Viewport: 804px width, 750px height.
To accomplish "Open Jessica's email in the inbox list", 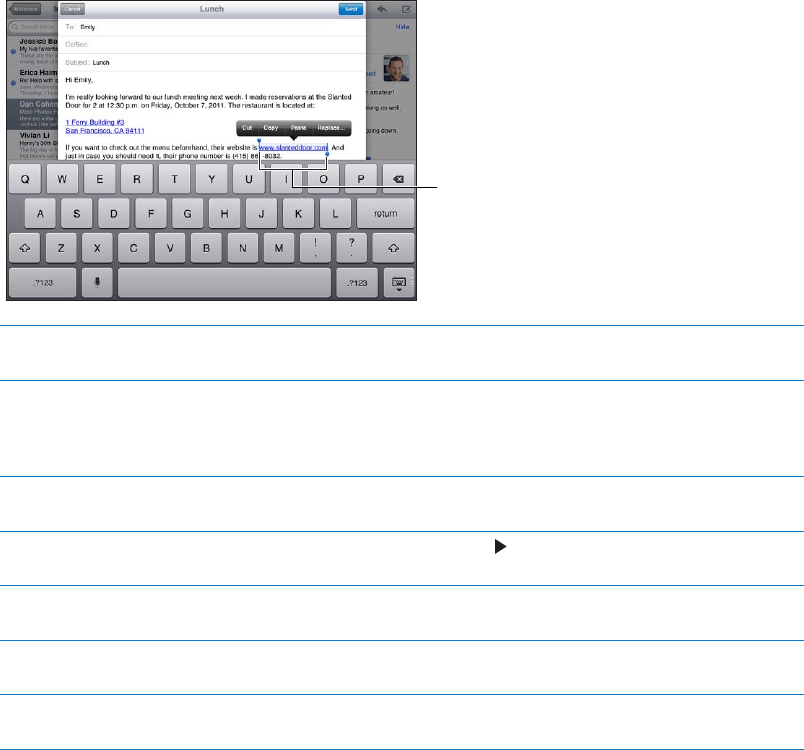I will (33, 51).
